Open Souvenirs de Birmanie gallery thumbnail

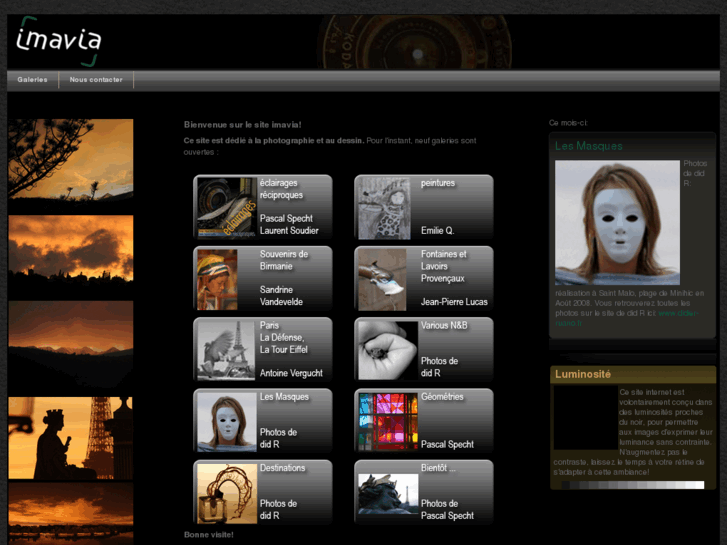point(217,279)
